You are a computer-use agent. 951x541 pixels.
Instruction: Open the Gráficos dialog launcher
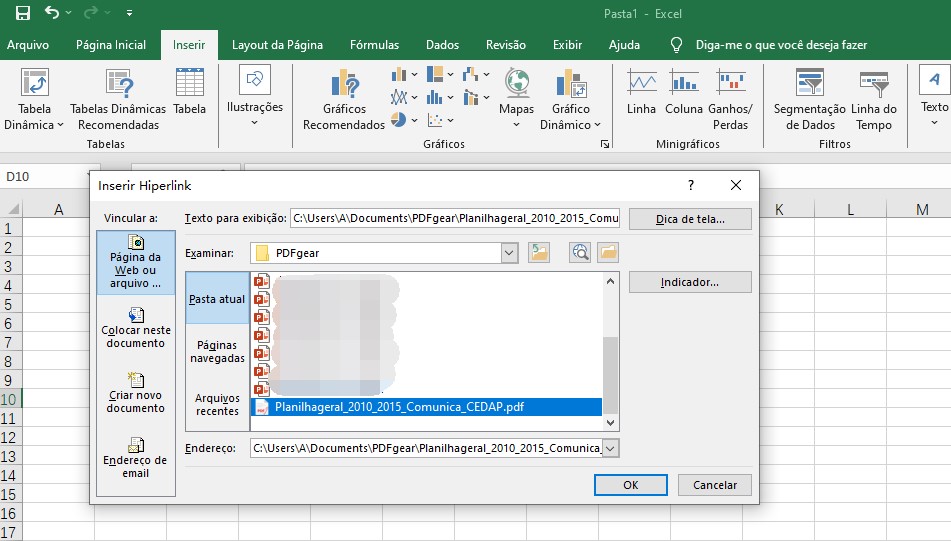[605, 144]
